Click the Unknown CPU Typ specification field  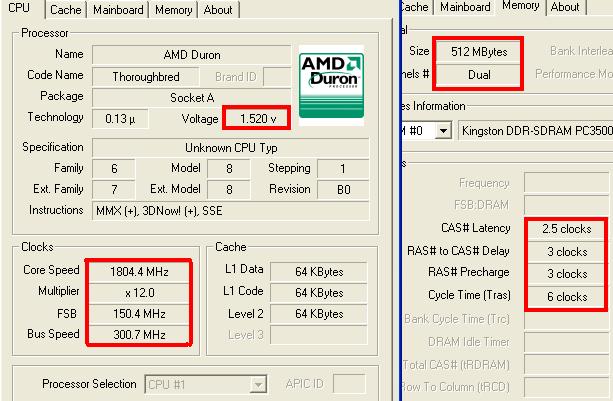coord(231,148)
